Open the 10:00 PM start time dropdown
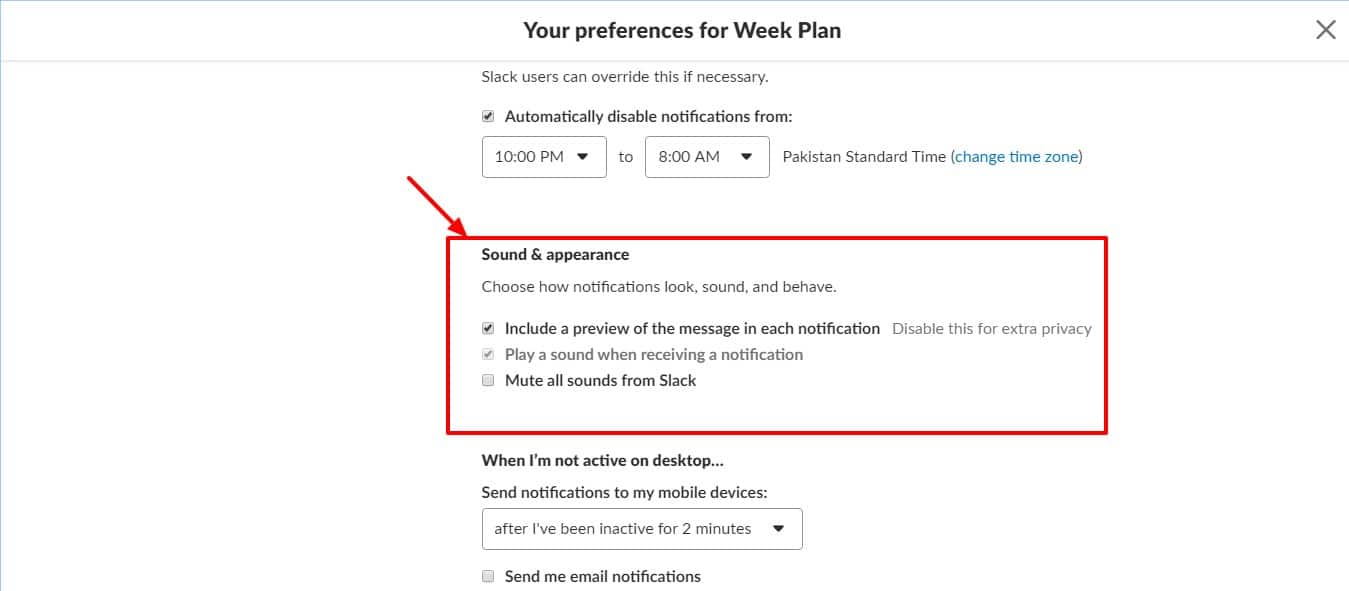This screenshot has width=1349, height=591. pyautogui.click(x=543, y=157)
